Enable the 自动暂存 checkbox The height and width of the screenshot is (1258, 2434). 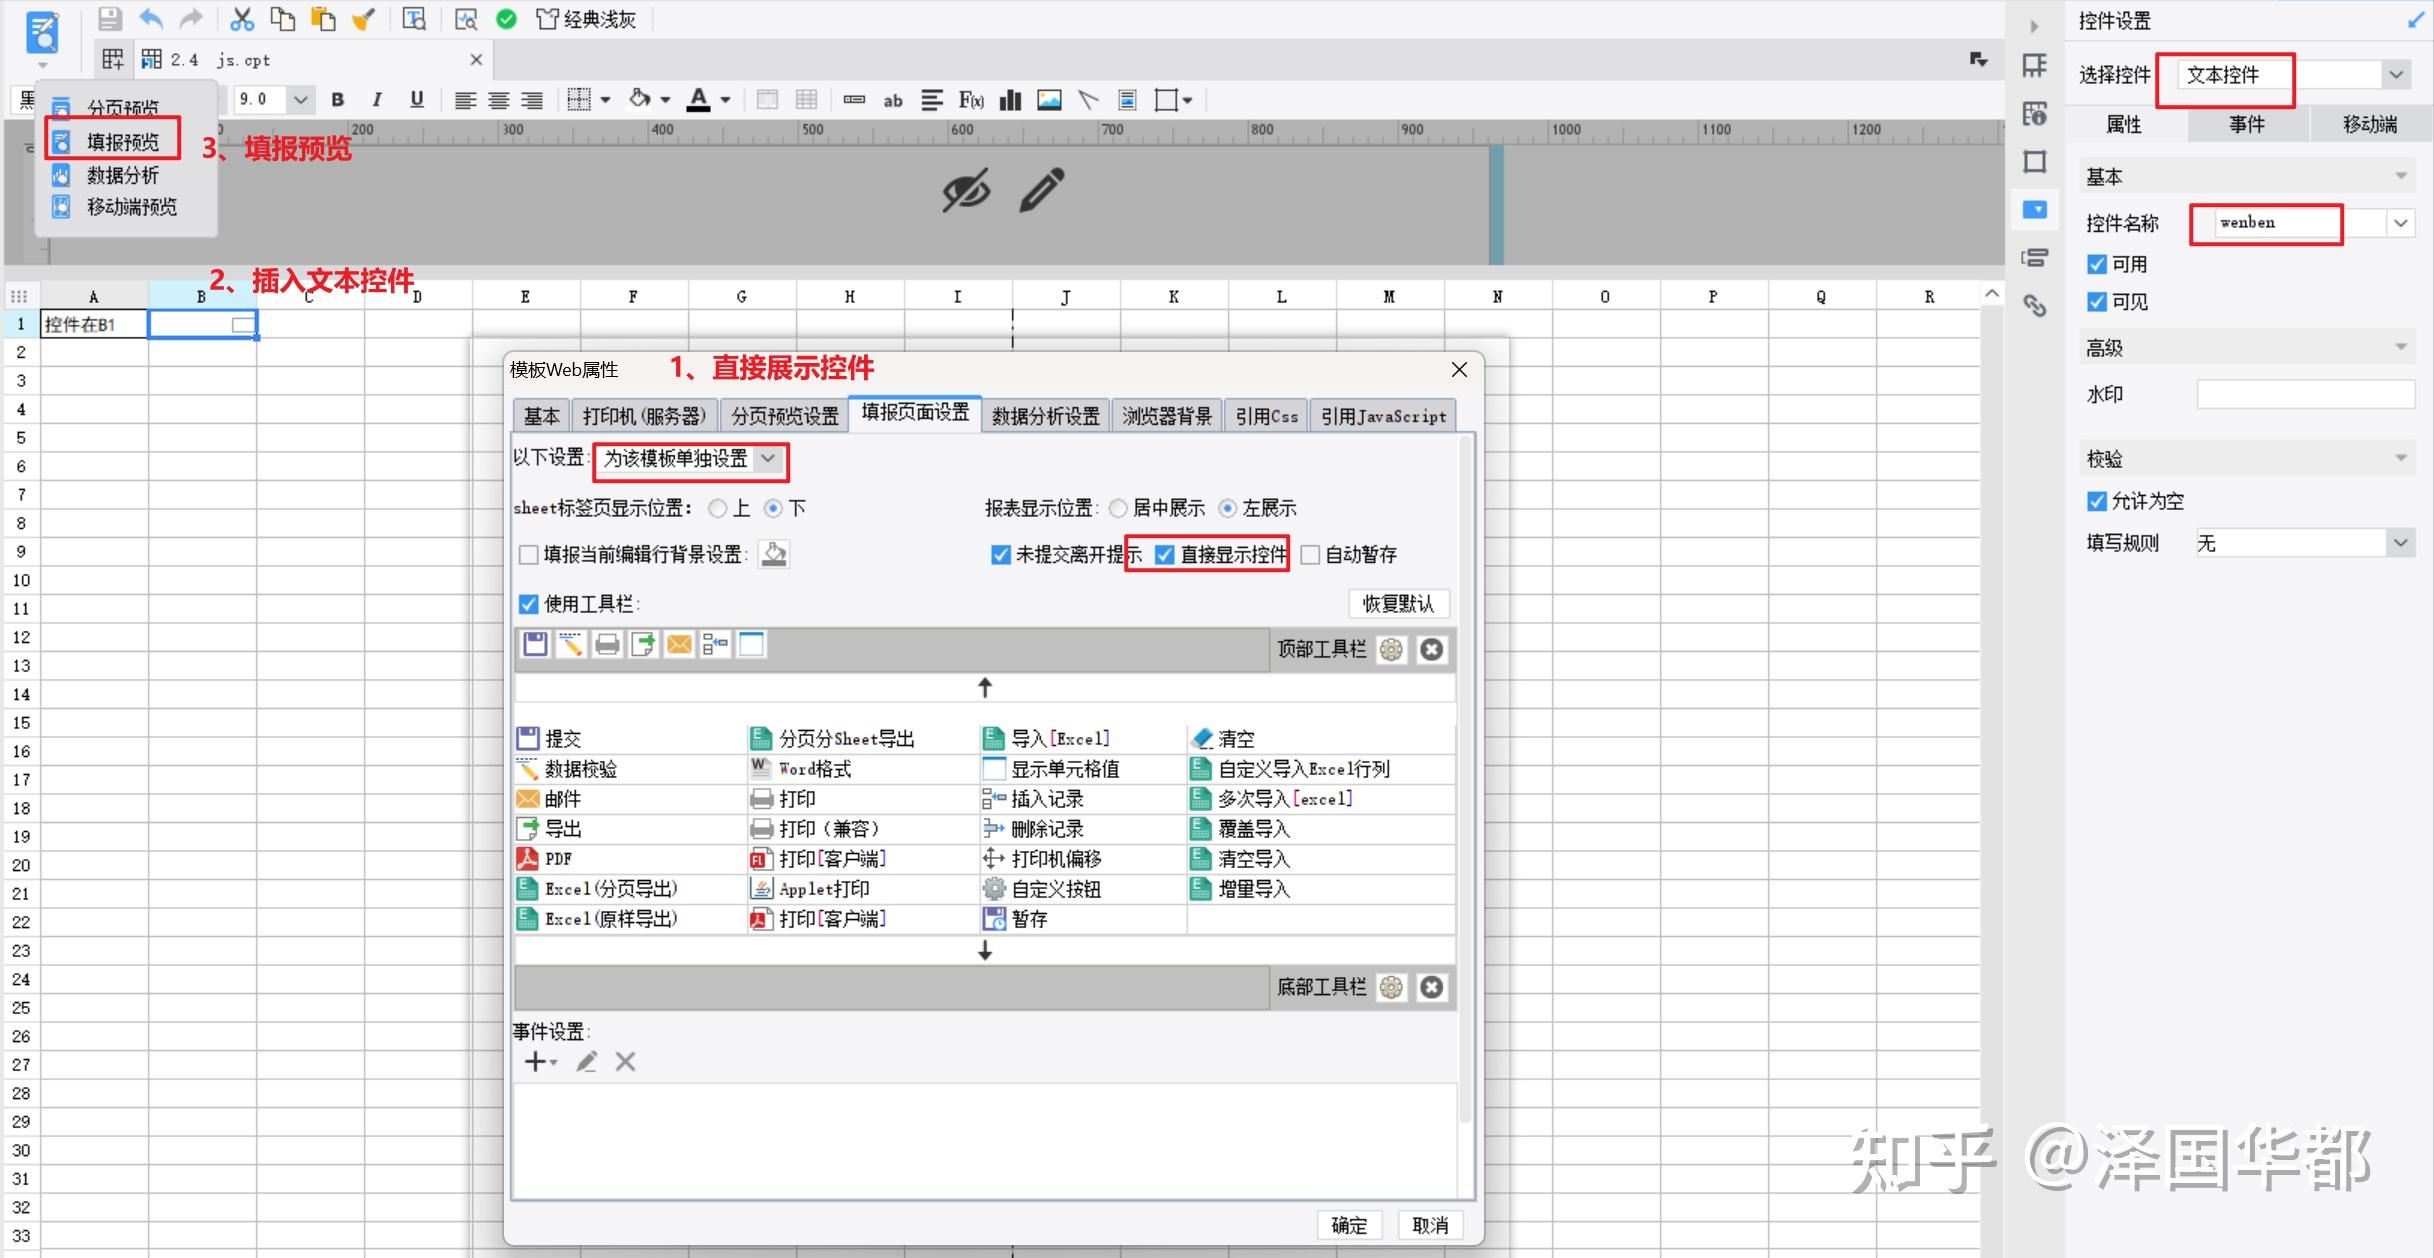[x=1311, y=555]
